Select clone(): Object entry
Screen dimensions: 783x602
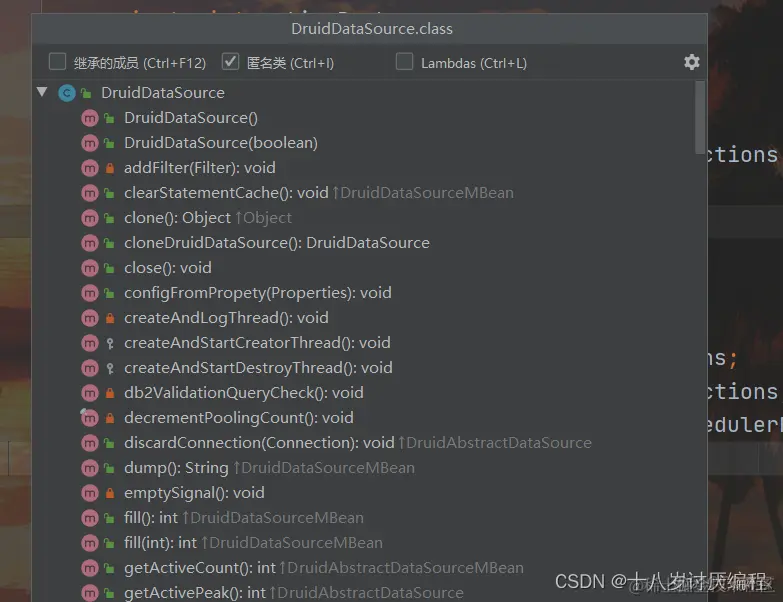(x=177, y=218)
